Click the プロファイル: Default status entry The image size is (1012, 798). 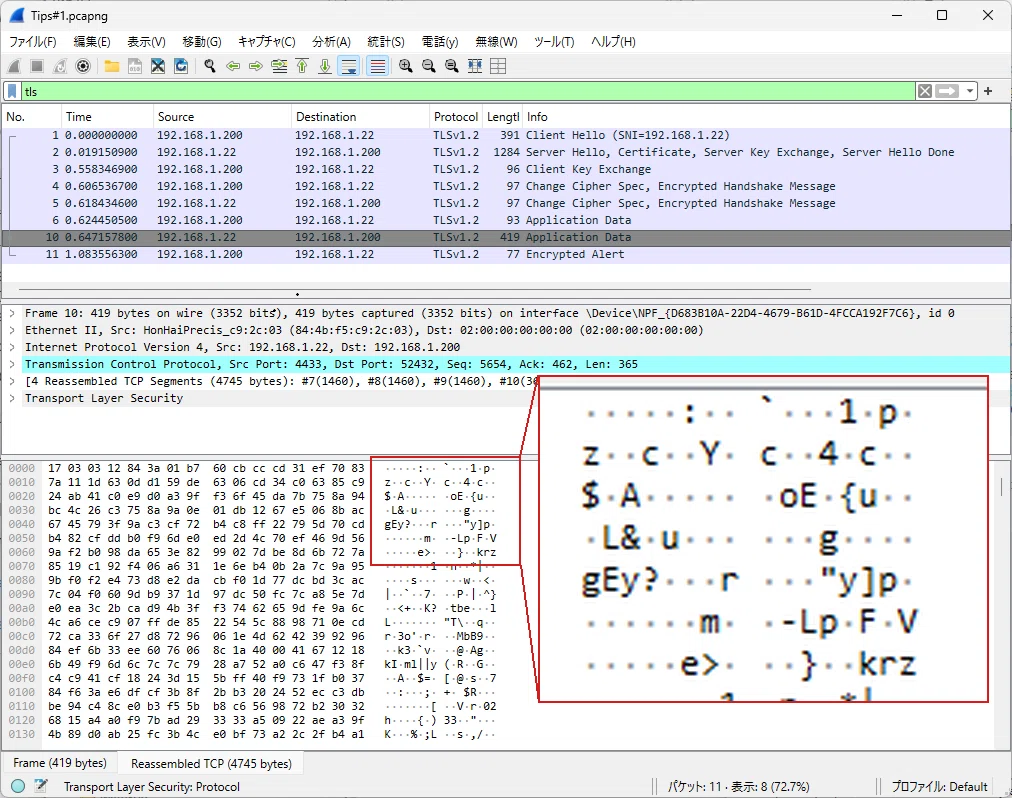939,786
